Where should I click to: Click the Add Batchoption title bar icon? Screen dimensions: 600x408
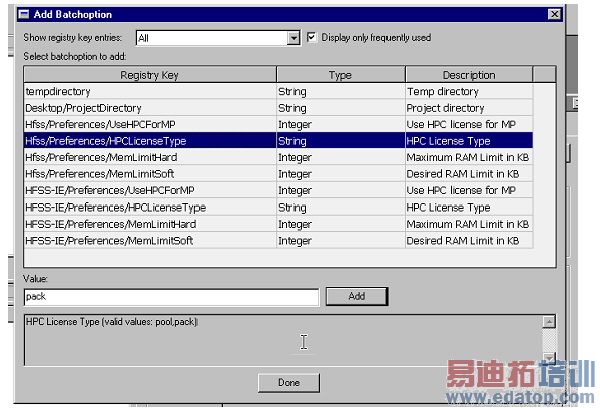(x=24, y=15)
